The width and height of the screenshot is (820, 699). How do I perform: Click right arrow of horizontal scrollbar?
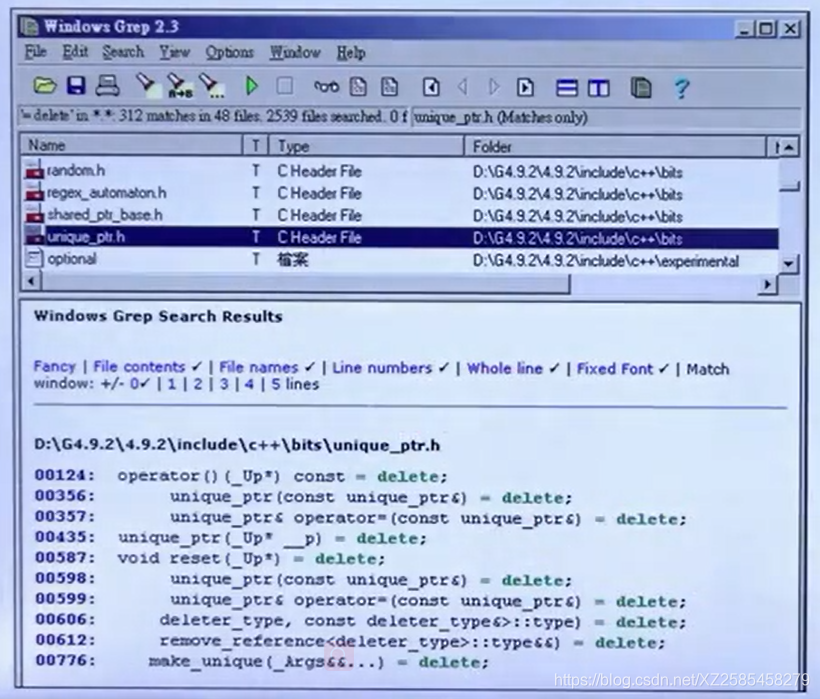click(767, 284)
